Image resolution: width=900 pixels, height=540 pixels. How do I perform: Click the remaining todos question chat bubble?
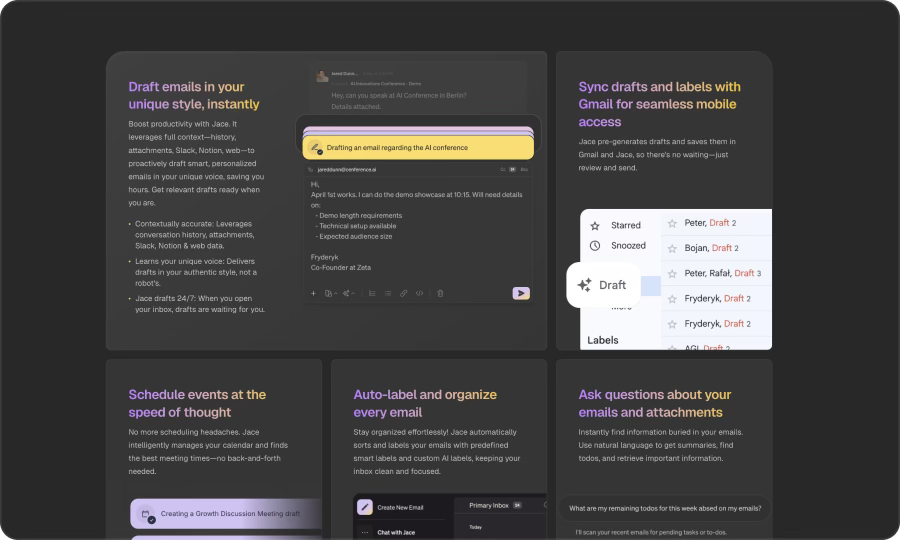[665, 508]
